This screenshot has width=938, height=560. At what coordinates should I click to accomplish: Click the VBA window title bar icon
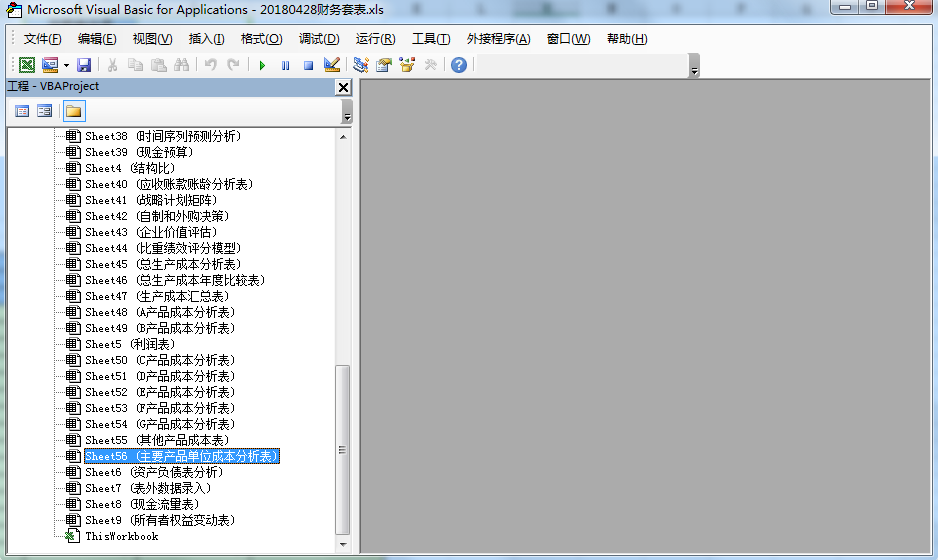14,10
